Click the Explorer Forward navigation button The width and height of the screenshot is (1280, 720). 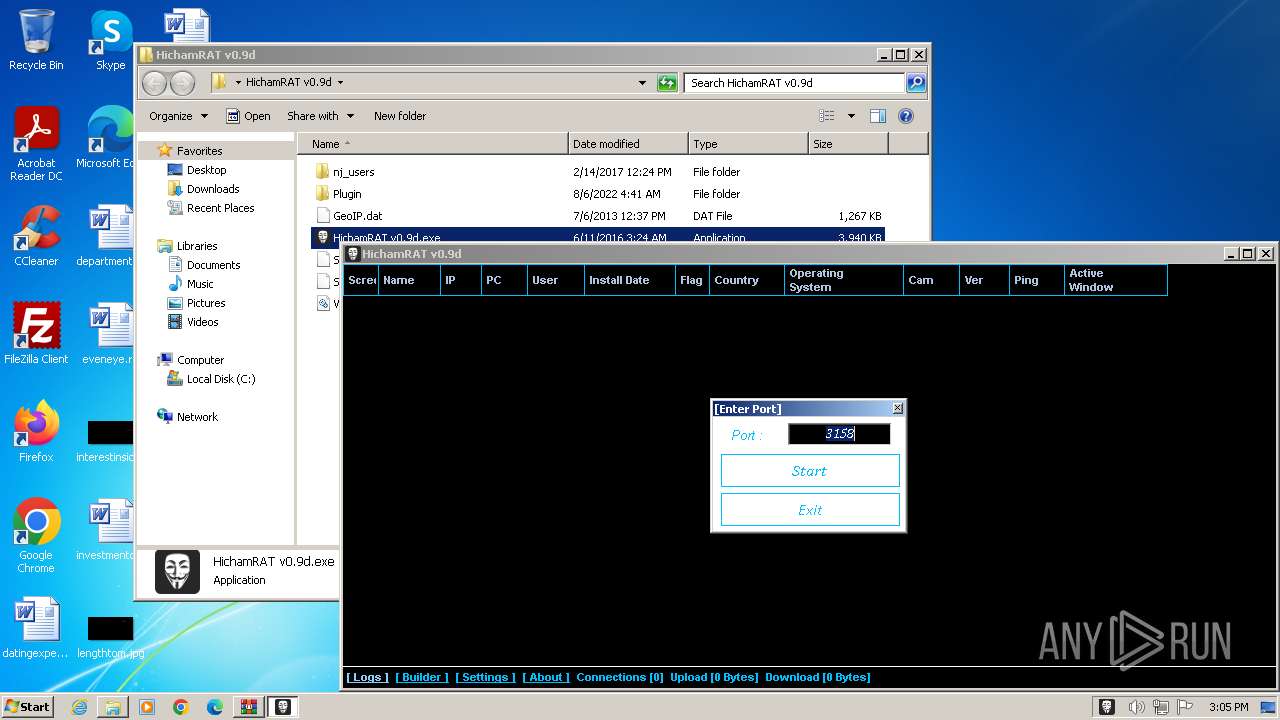pyautogui.click(x=182, y=83)
